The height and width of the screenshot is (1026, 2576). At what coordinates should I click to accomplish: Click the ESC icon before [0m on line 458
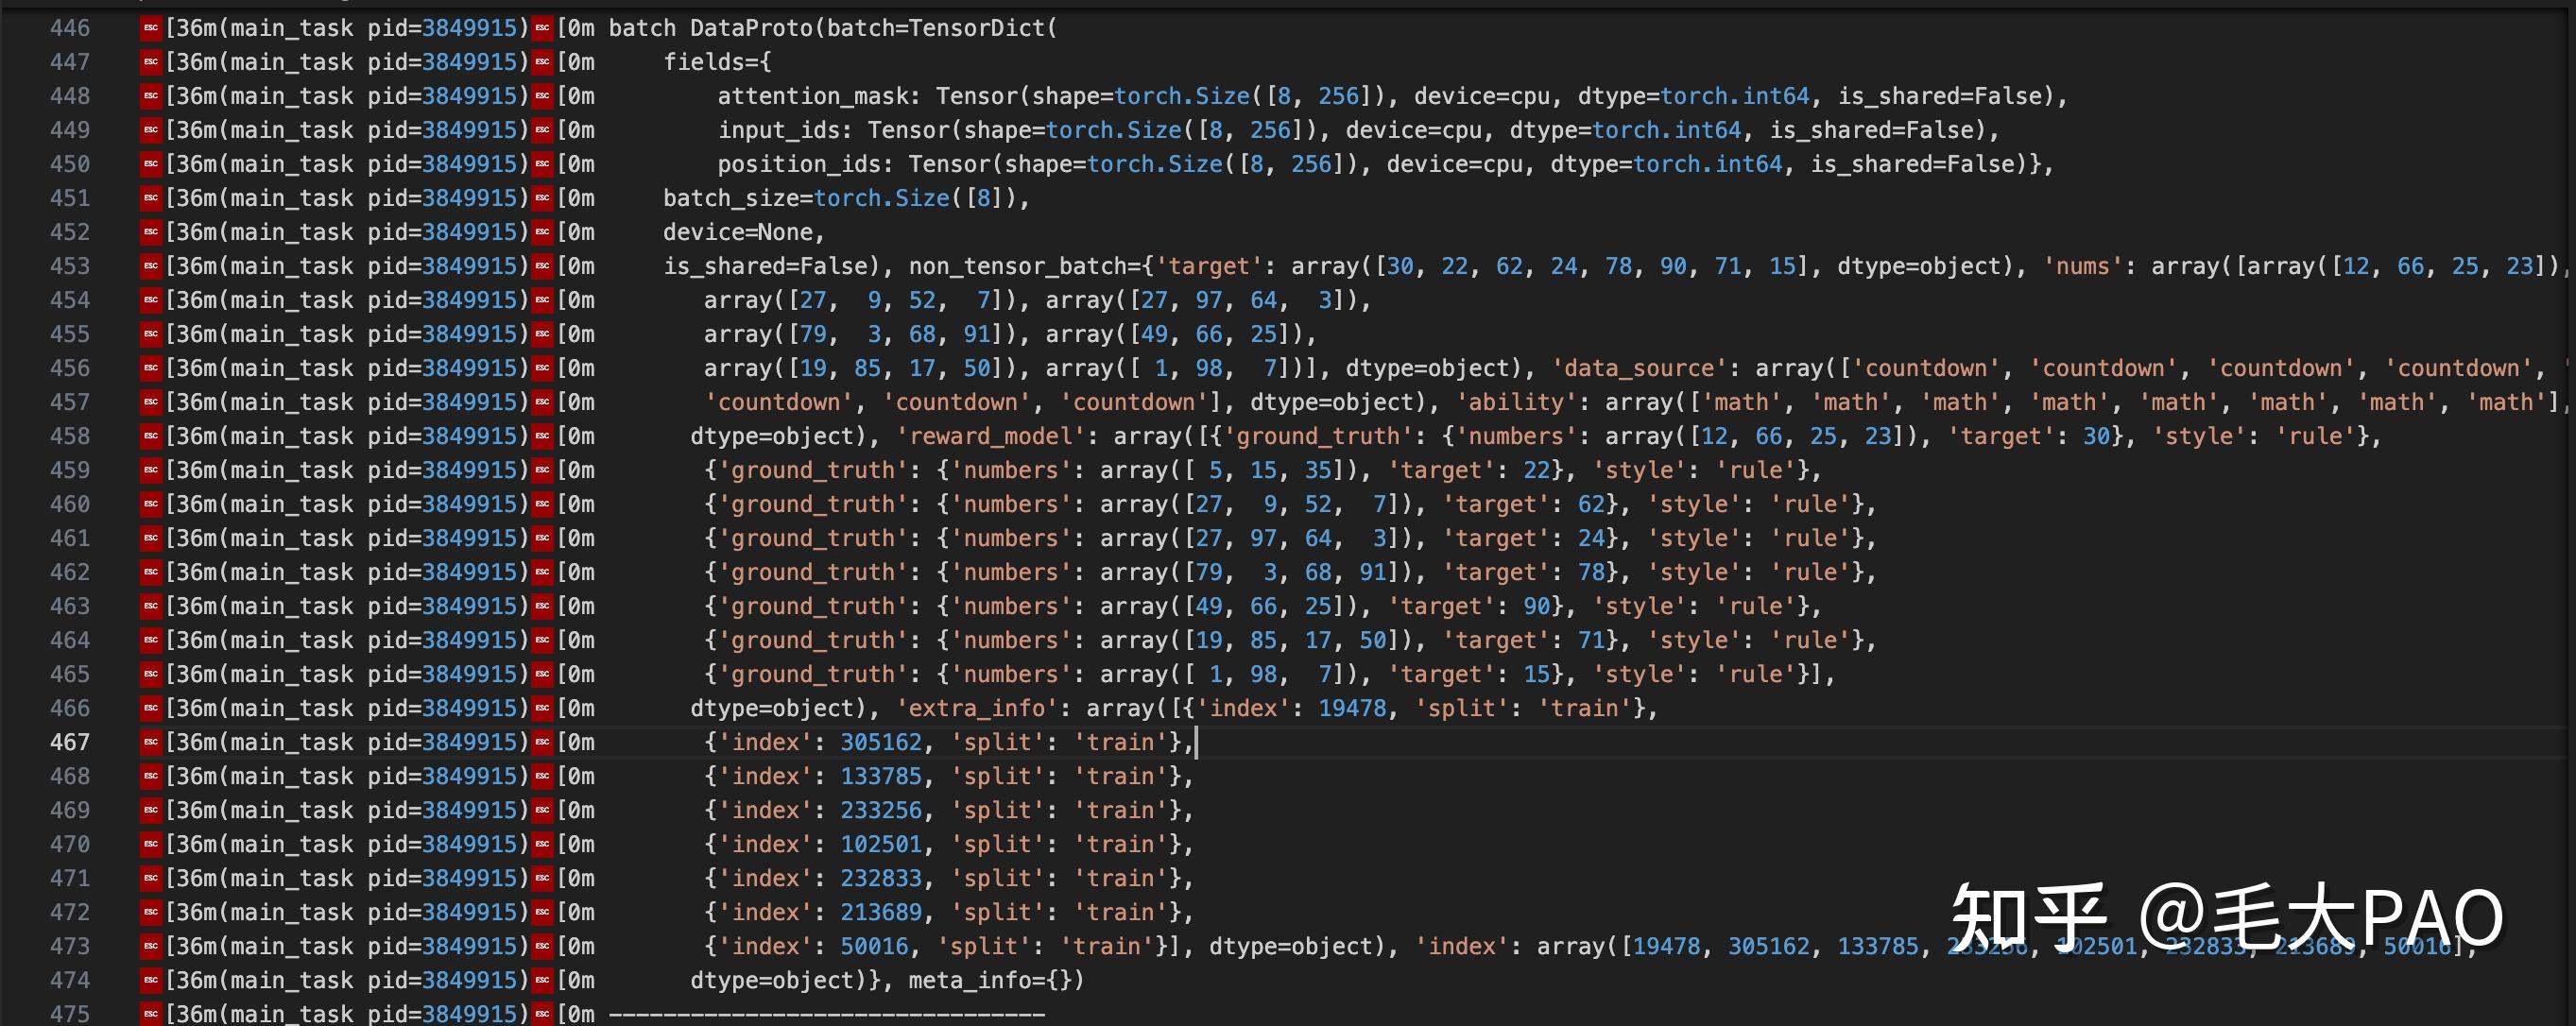tap(542, 436)
